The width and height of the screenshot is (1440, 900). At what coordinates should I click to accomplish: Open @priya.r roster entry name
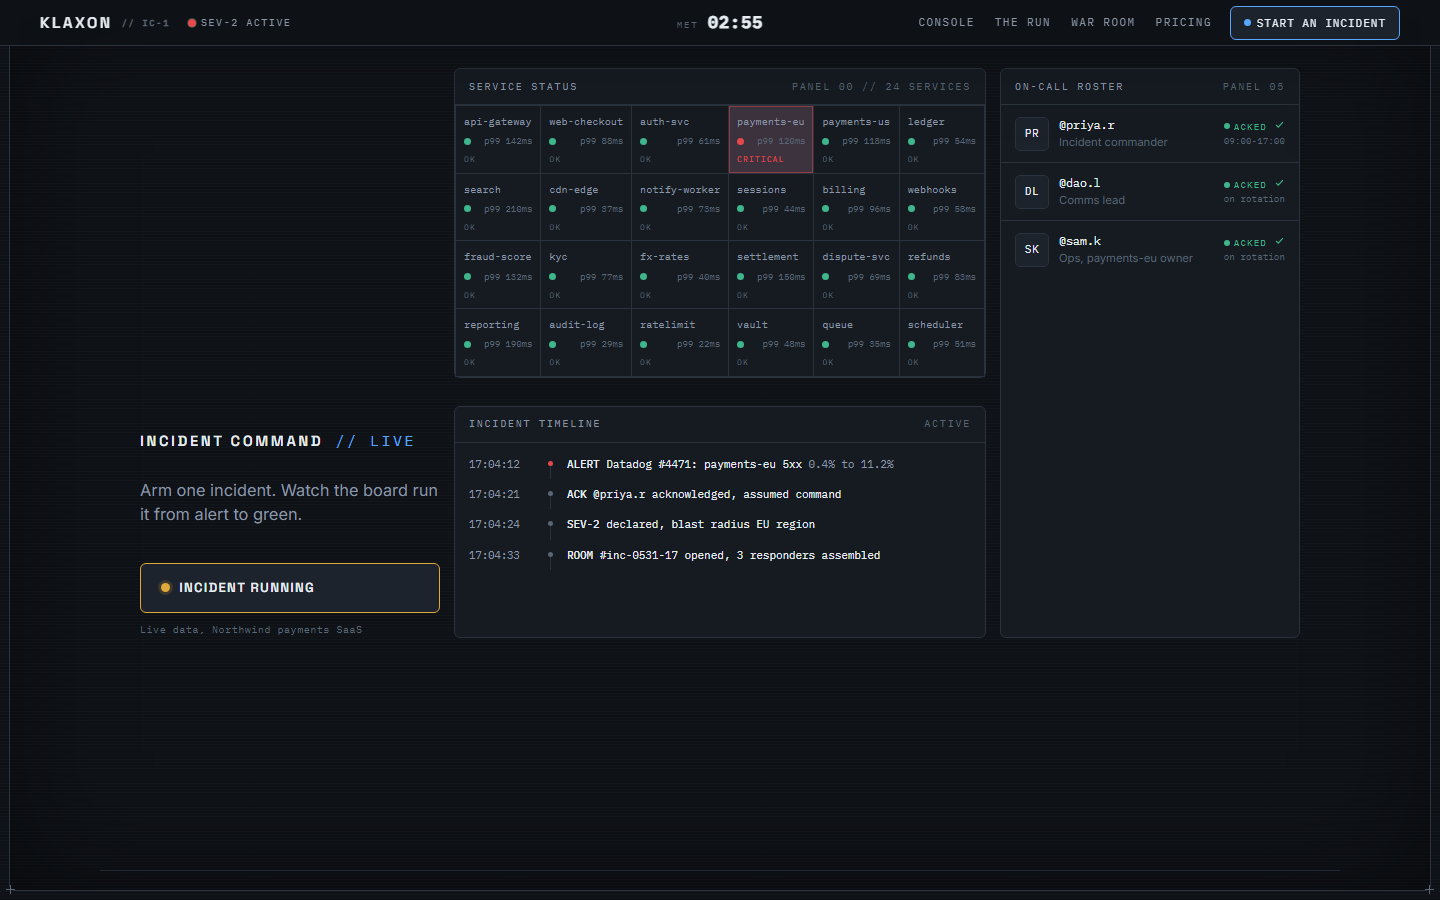pyautogui.click(x=1087, y=125)
